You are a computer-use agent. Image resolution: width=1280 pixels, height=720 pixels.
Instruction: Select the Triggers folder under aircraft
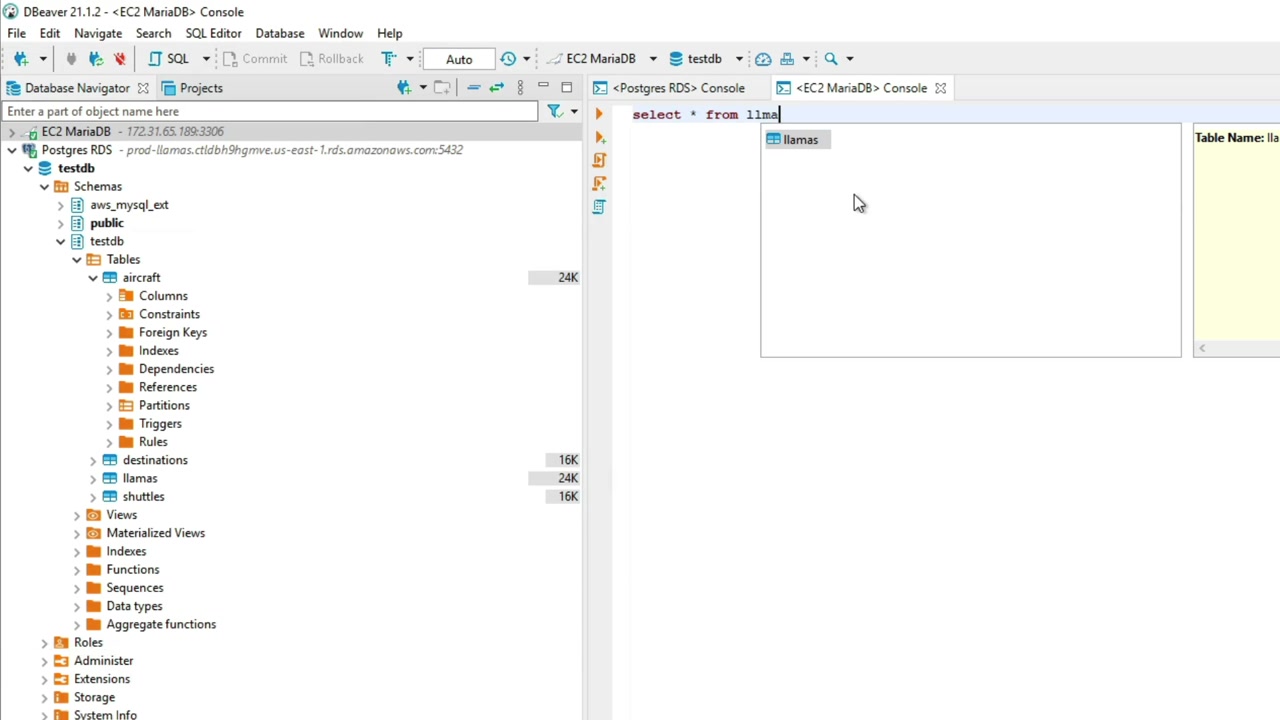(160, 424)
